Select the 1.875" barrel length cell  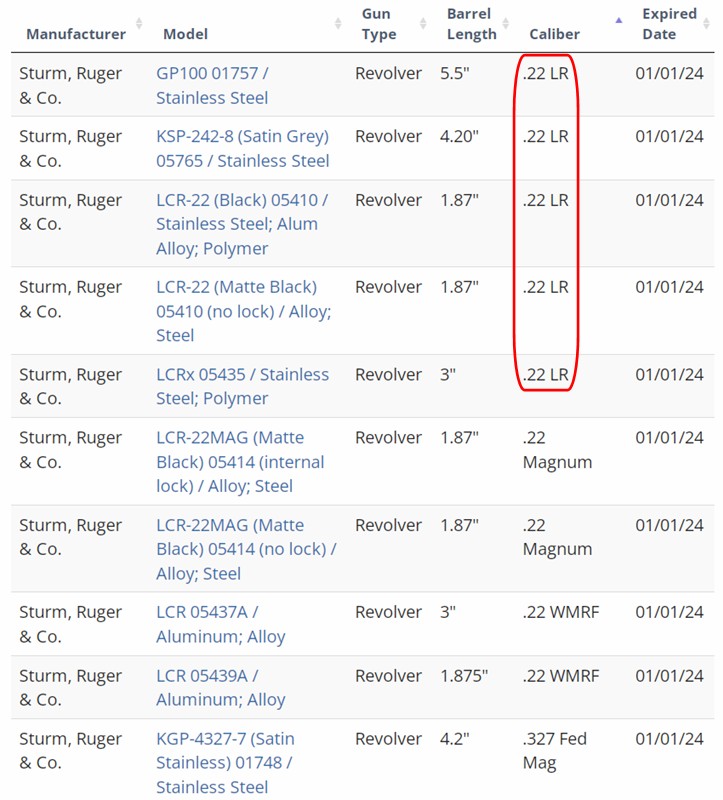464,675
